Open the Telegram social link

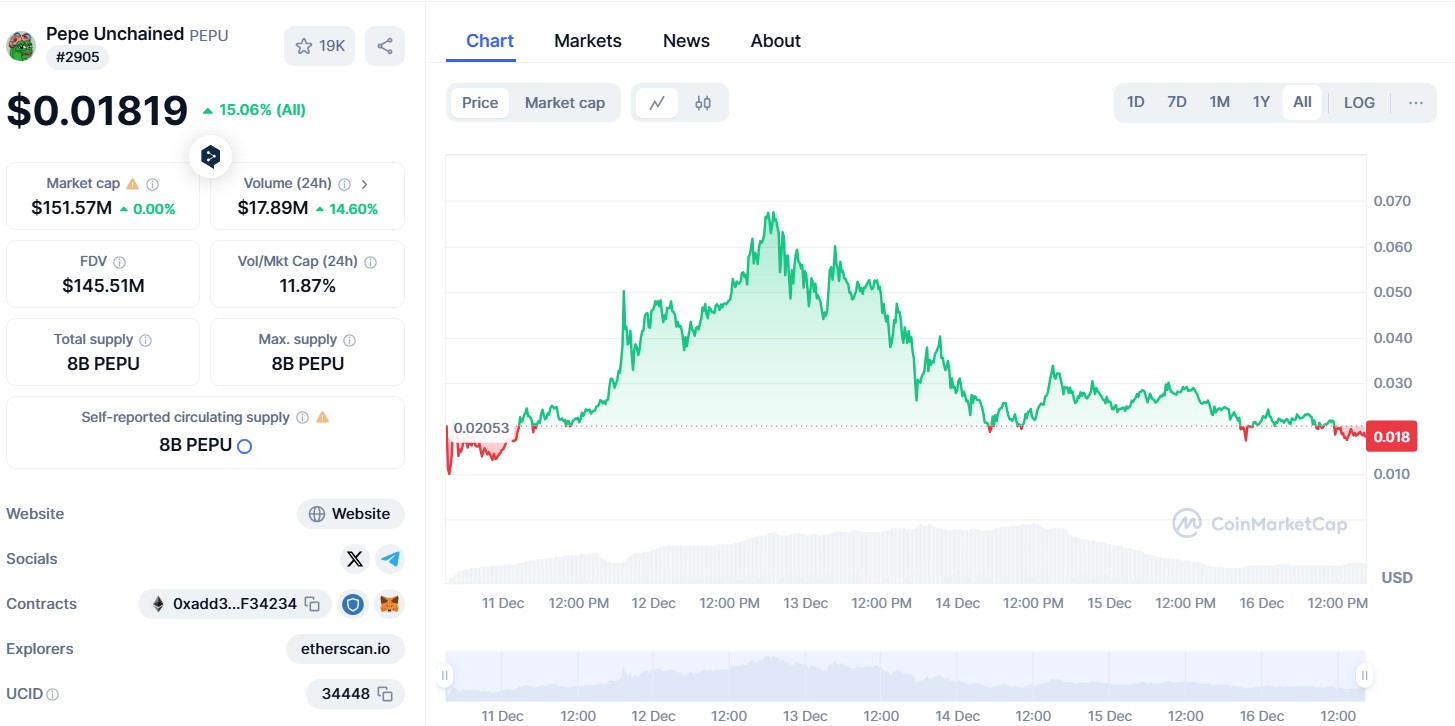[390, 559]
